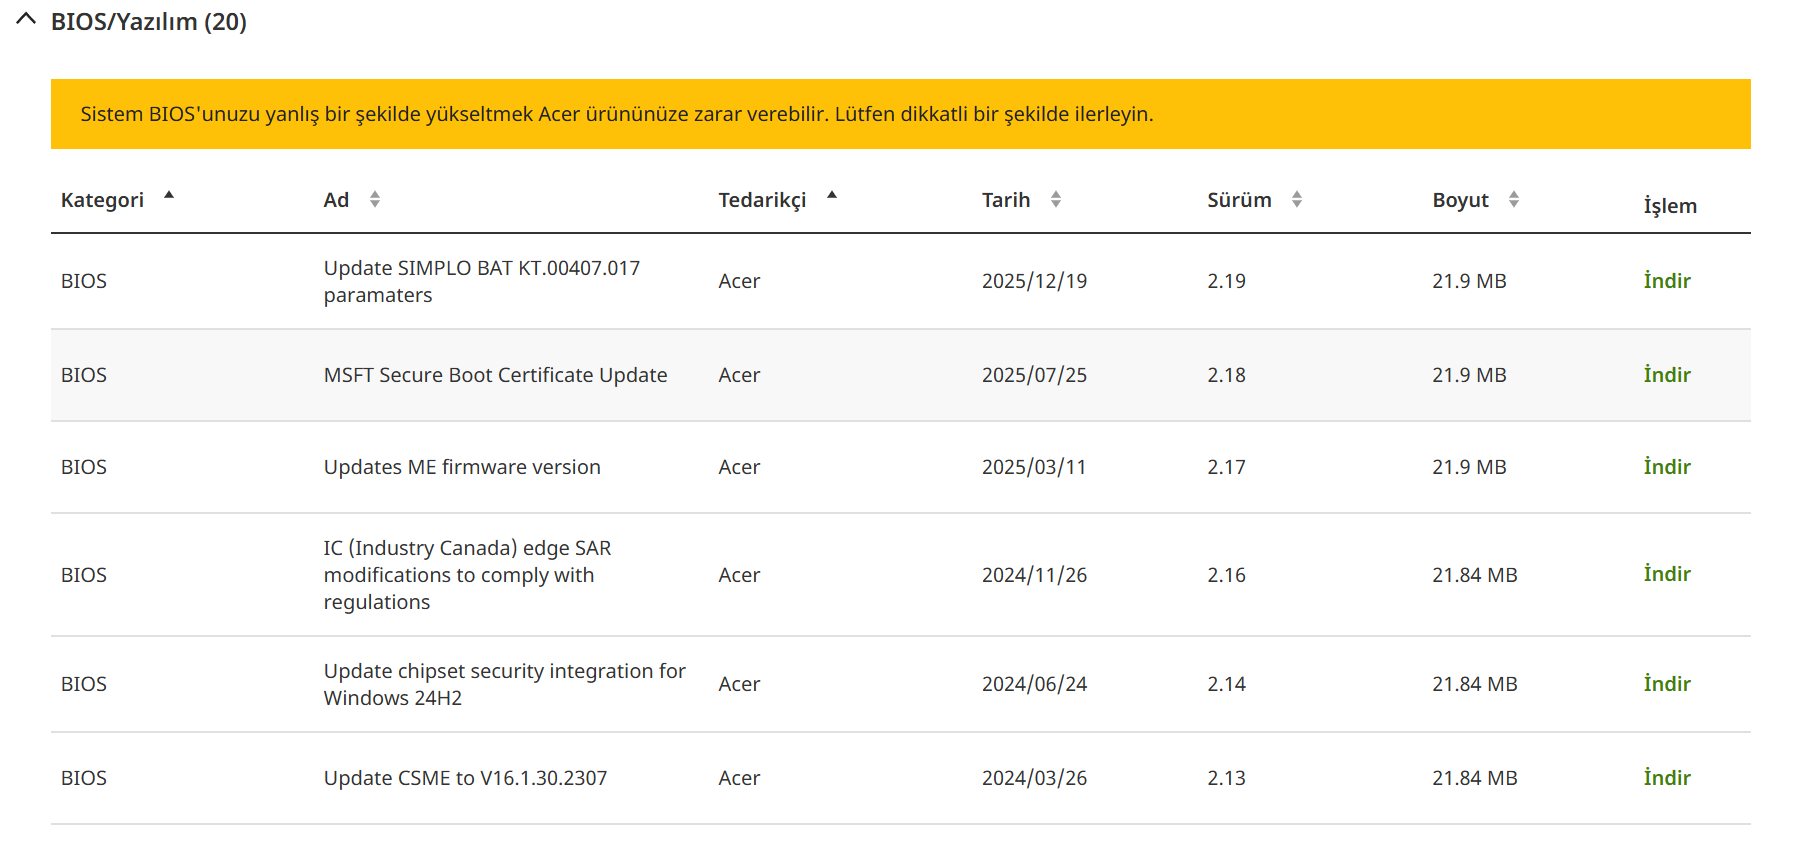Click the İşlem column header

coord(1670,205)
